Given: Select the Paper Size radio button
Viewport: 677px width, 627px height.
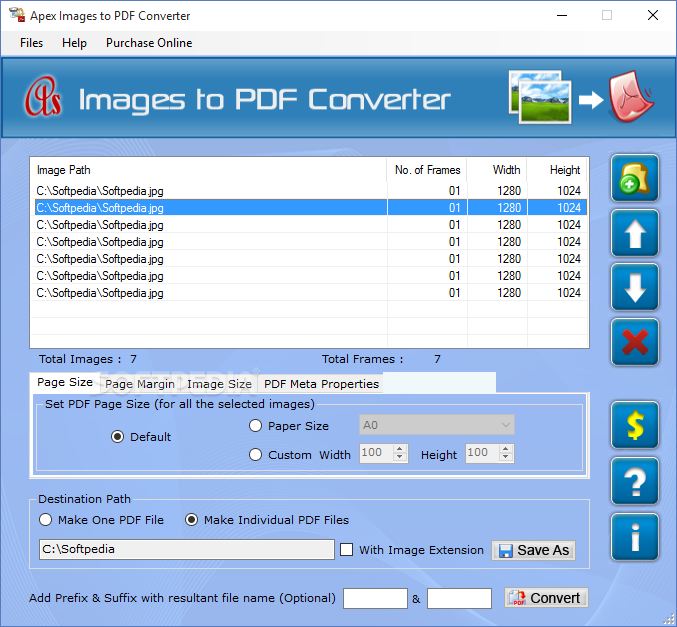Looking at the screenshot, I should (x=255, y=426).
